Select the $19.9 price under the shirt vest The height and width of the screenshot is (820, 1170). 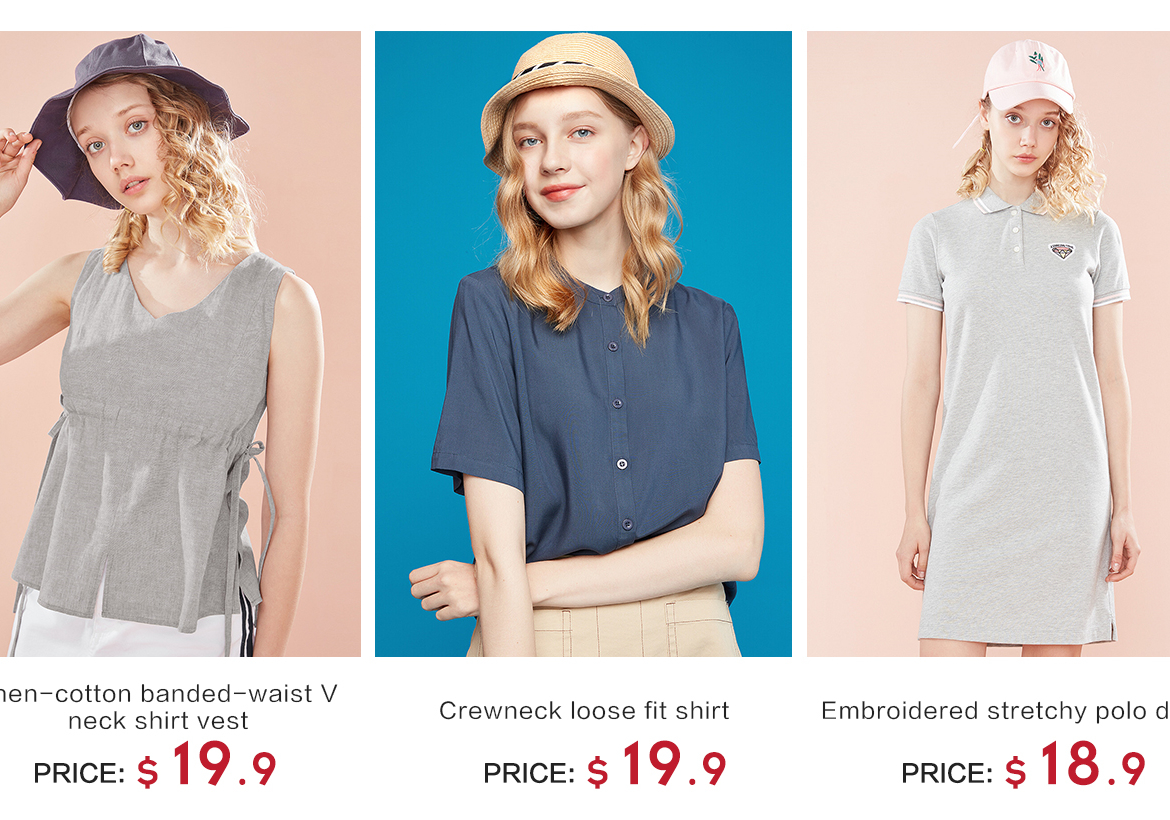point(207,765)
